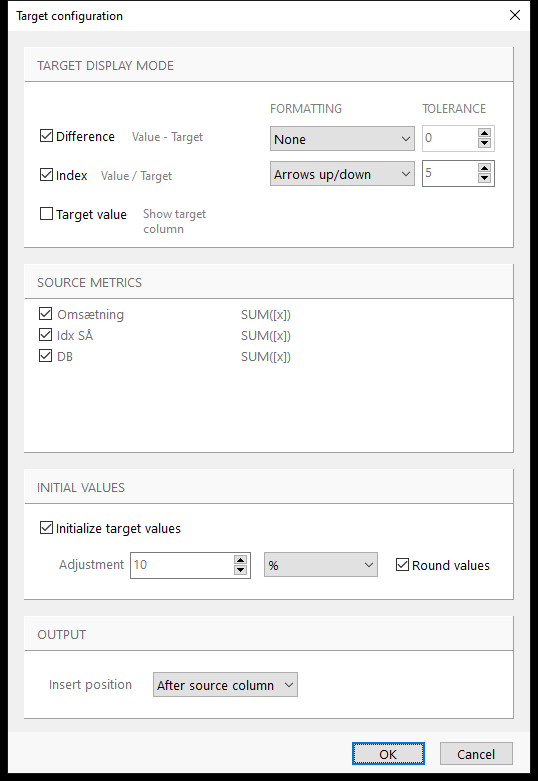The image size is (538, 781).
Task: Click the SUM([x]) text for DB
Action: (266, 357)
